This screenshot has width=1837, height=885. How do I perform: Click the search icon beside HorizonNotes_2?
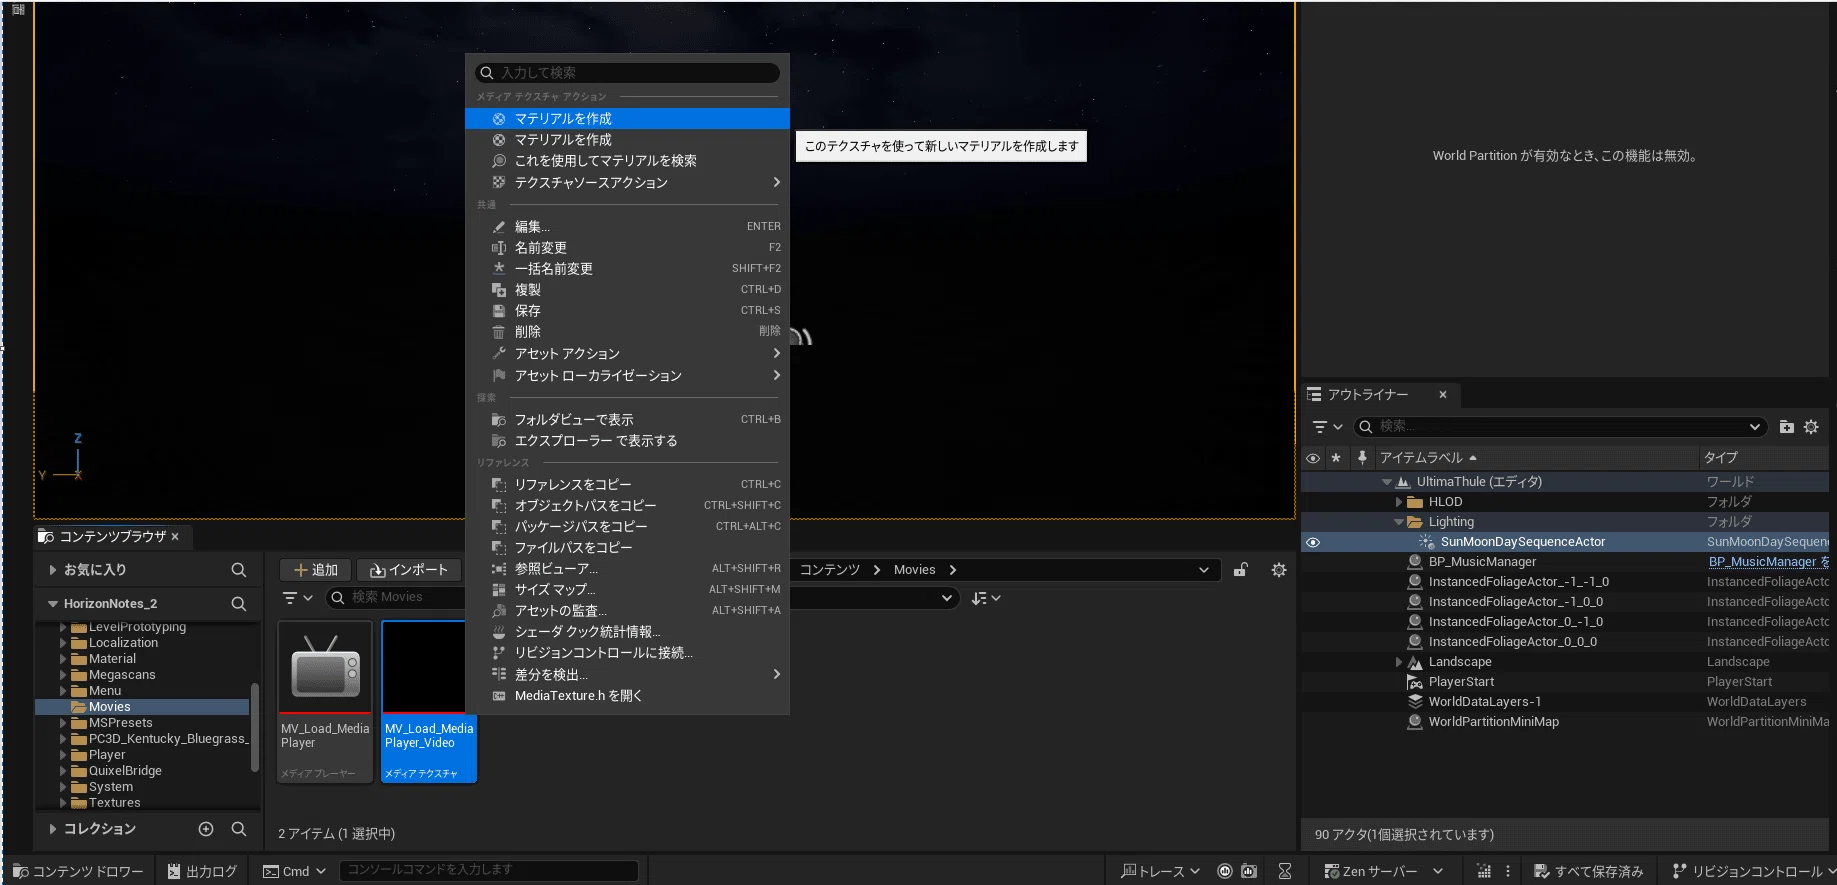[239, 604]
